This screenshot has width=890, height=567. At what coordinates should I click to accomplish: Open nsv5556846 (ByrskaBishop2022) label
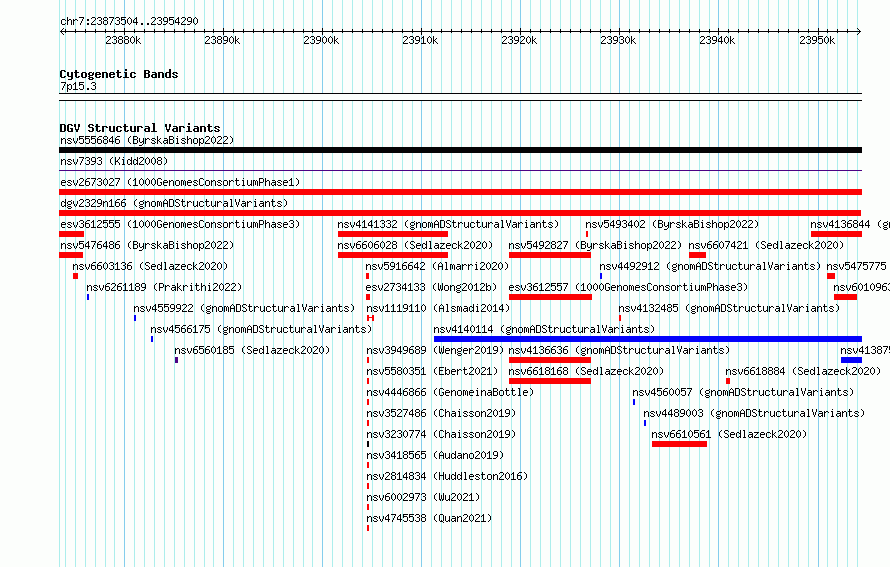point(147,140)
